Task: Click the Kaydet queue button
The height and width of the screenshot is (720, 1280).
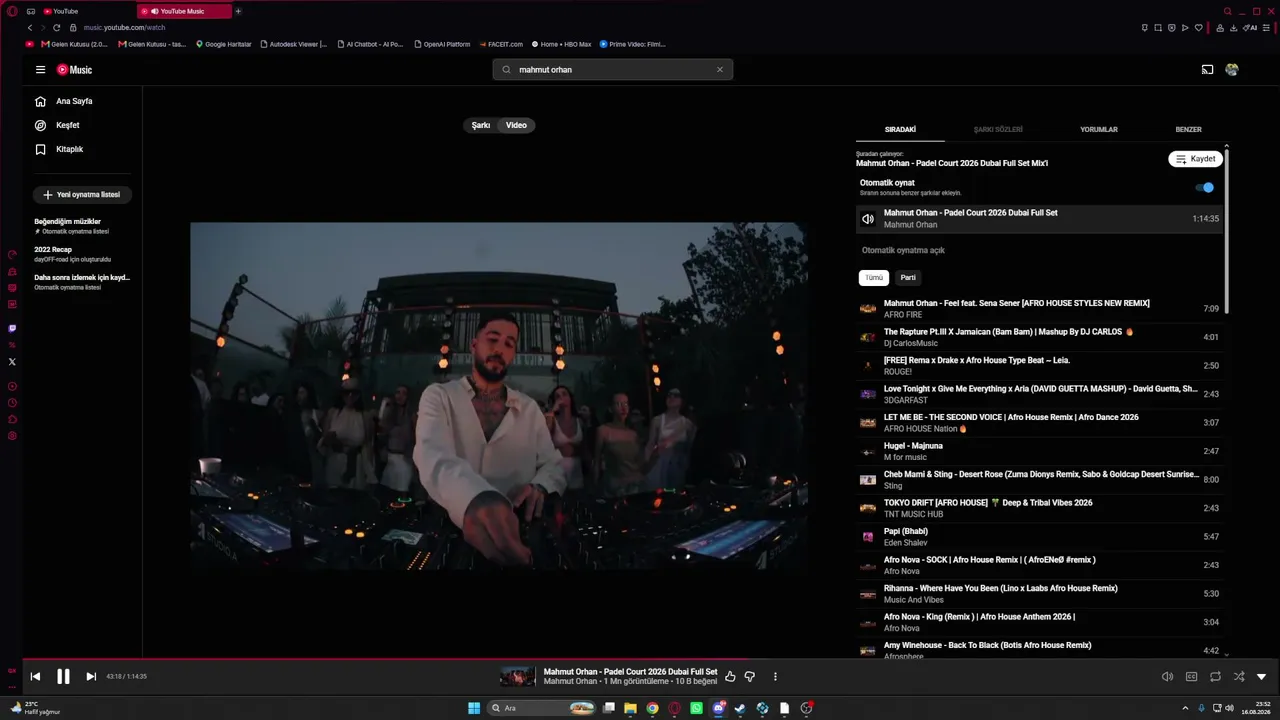Action: point(1195,159)
